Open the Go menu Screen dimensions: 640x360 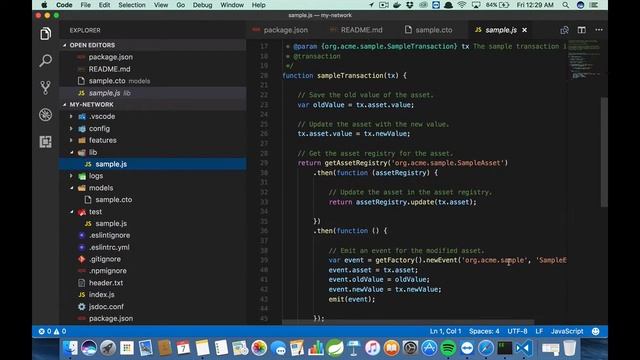pos(180,5)
